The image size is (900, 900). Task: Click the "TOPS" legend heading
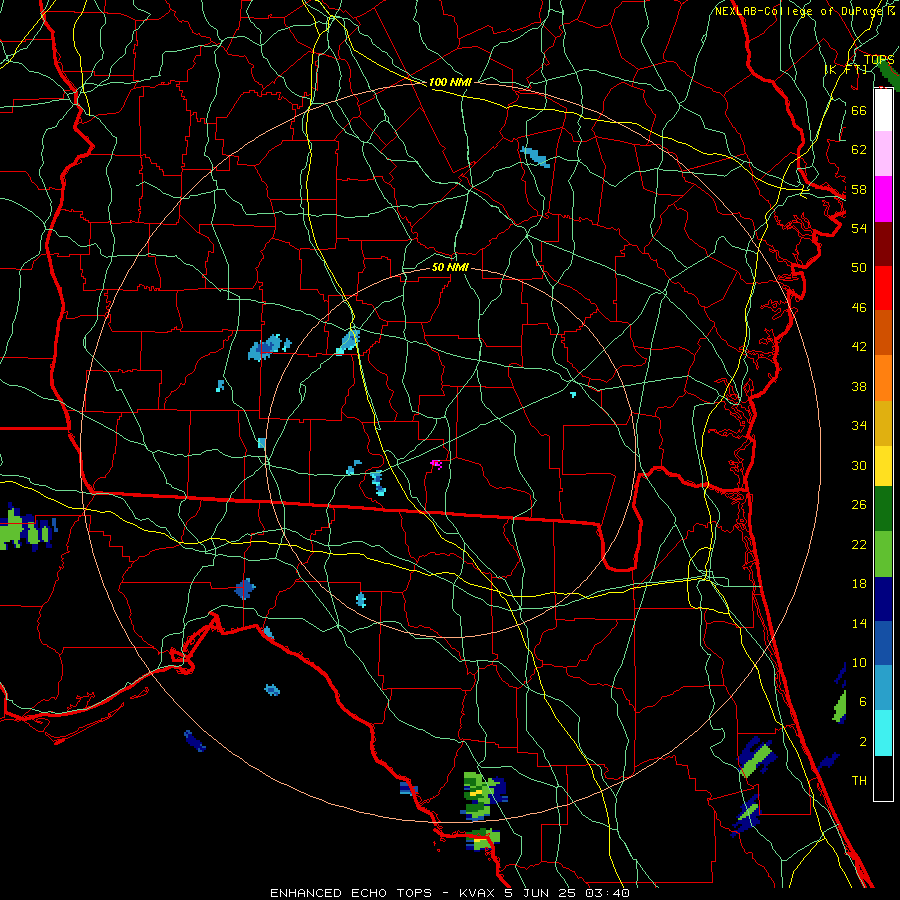tap(879, 59)
